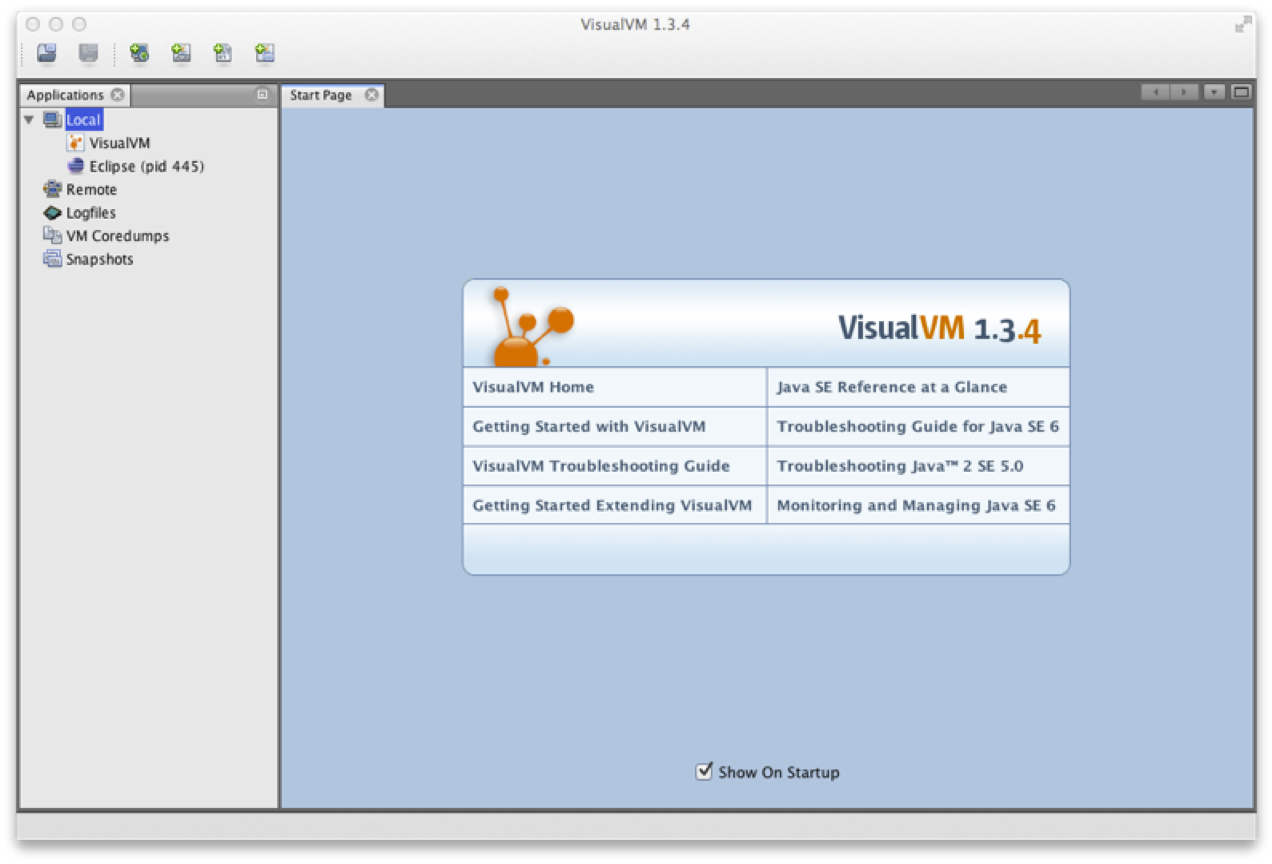Viewport: 1272px width, 864px height.
Task: Open Monitoring and Managing Java SE 6
Action: (916, 505)
